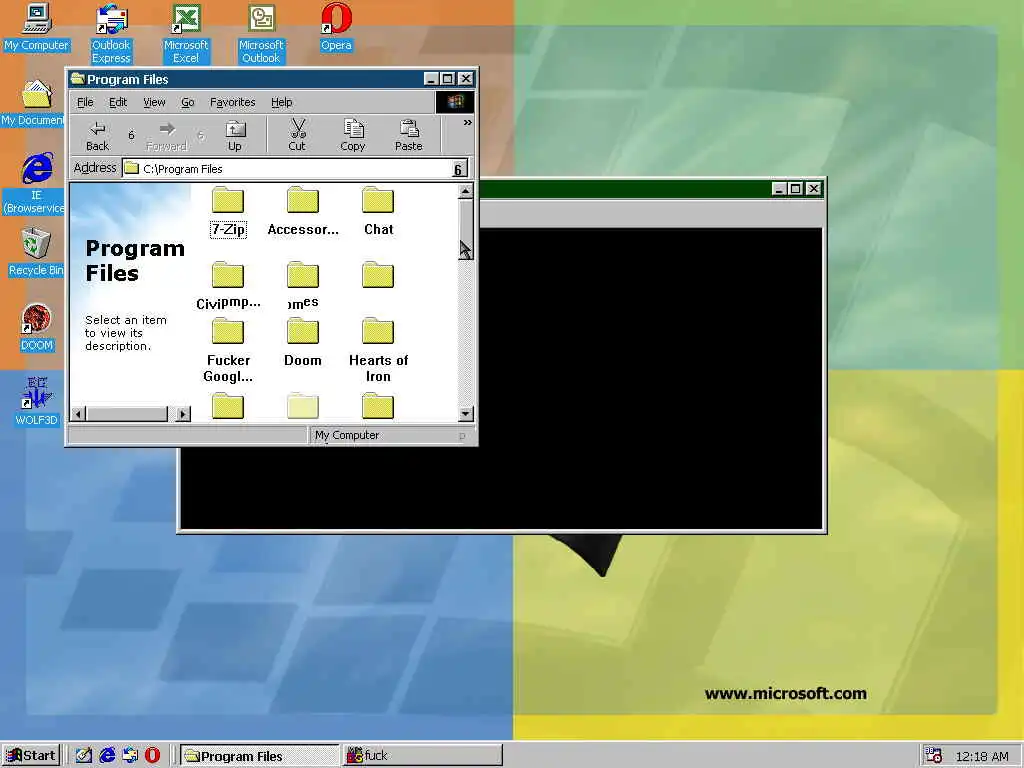Maximize the black background window

click(x=795, y=189)
